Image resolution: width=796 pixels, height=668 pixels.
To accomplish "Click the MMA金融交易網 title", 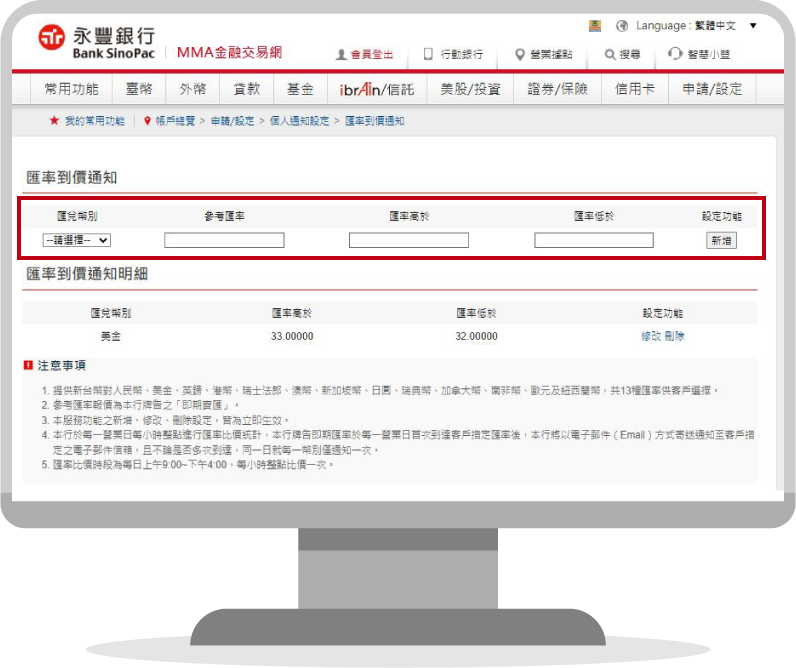I will pyautogui.click(x=229, y=52).
